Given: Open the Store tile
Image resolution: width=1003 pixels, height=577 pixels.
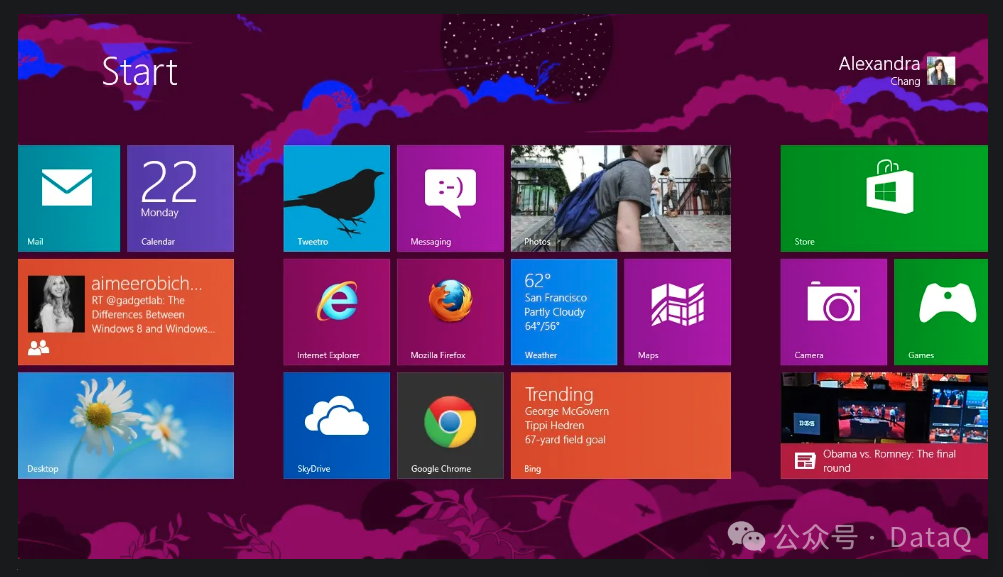Looking at the screenshot, I should (884, 198).
